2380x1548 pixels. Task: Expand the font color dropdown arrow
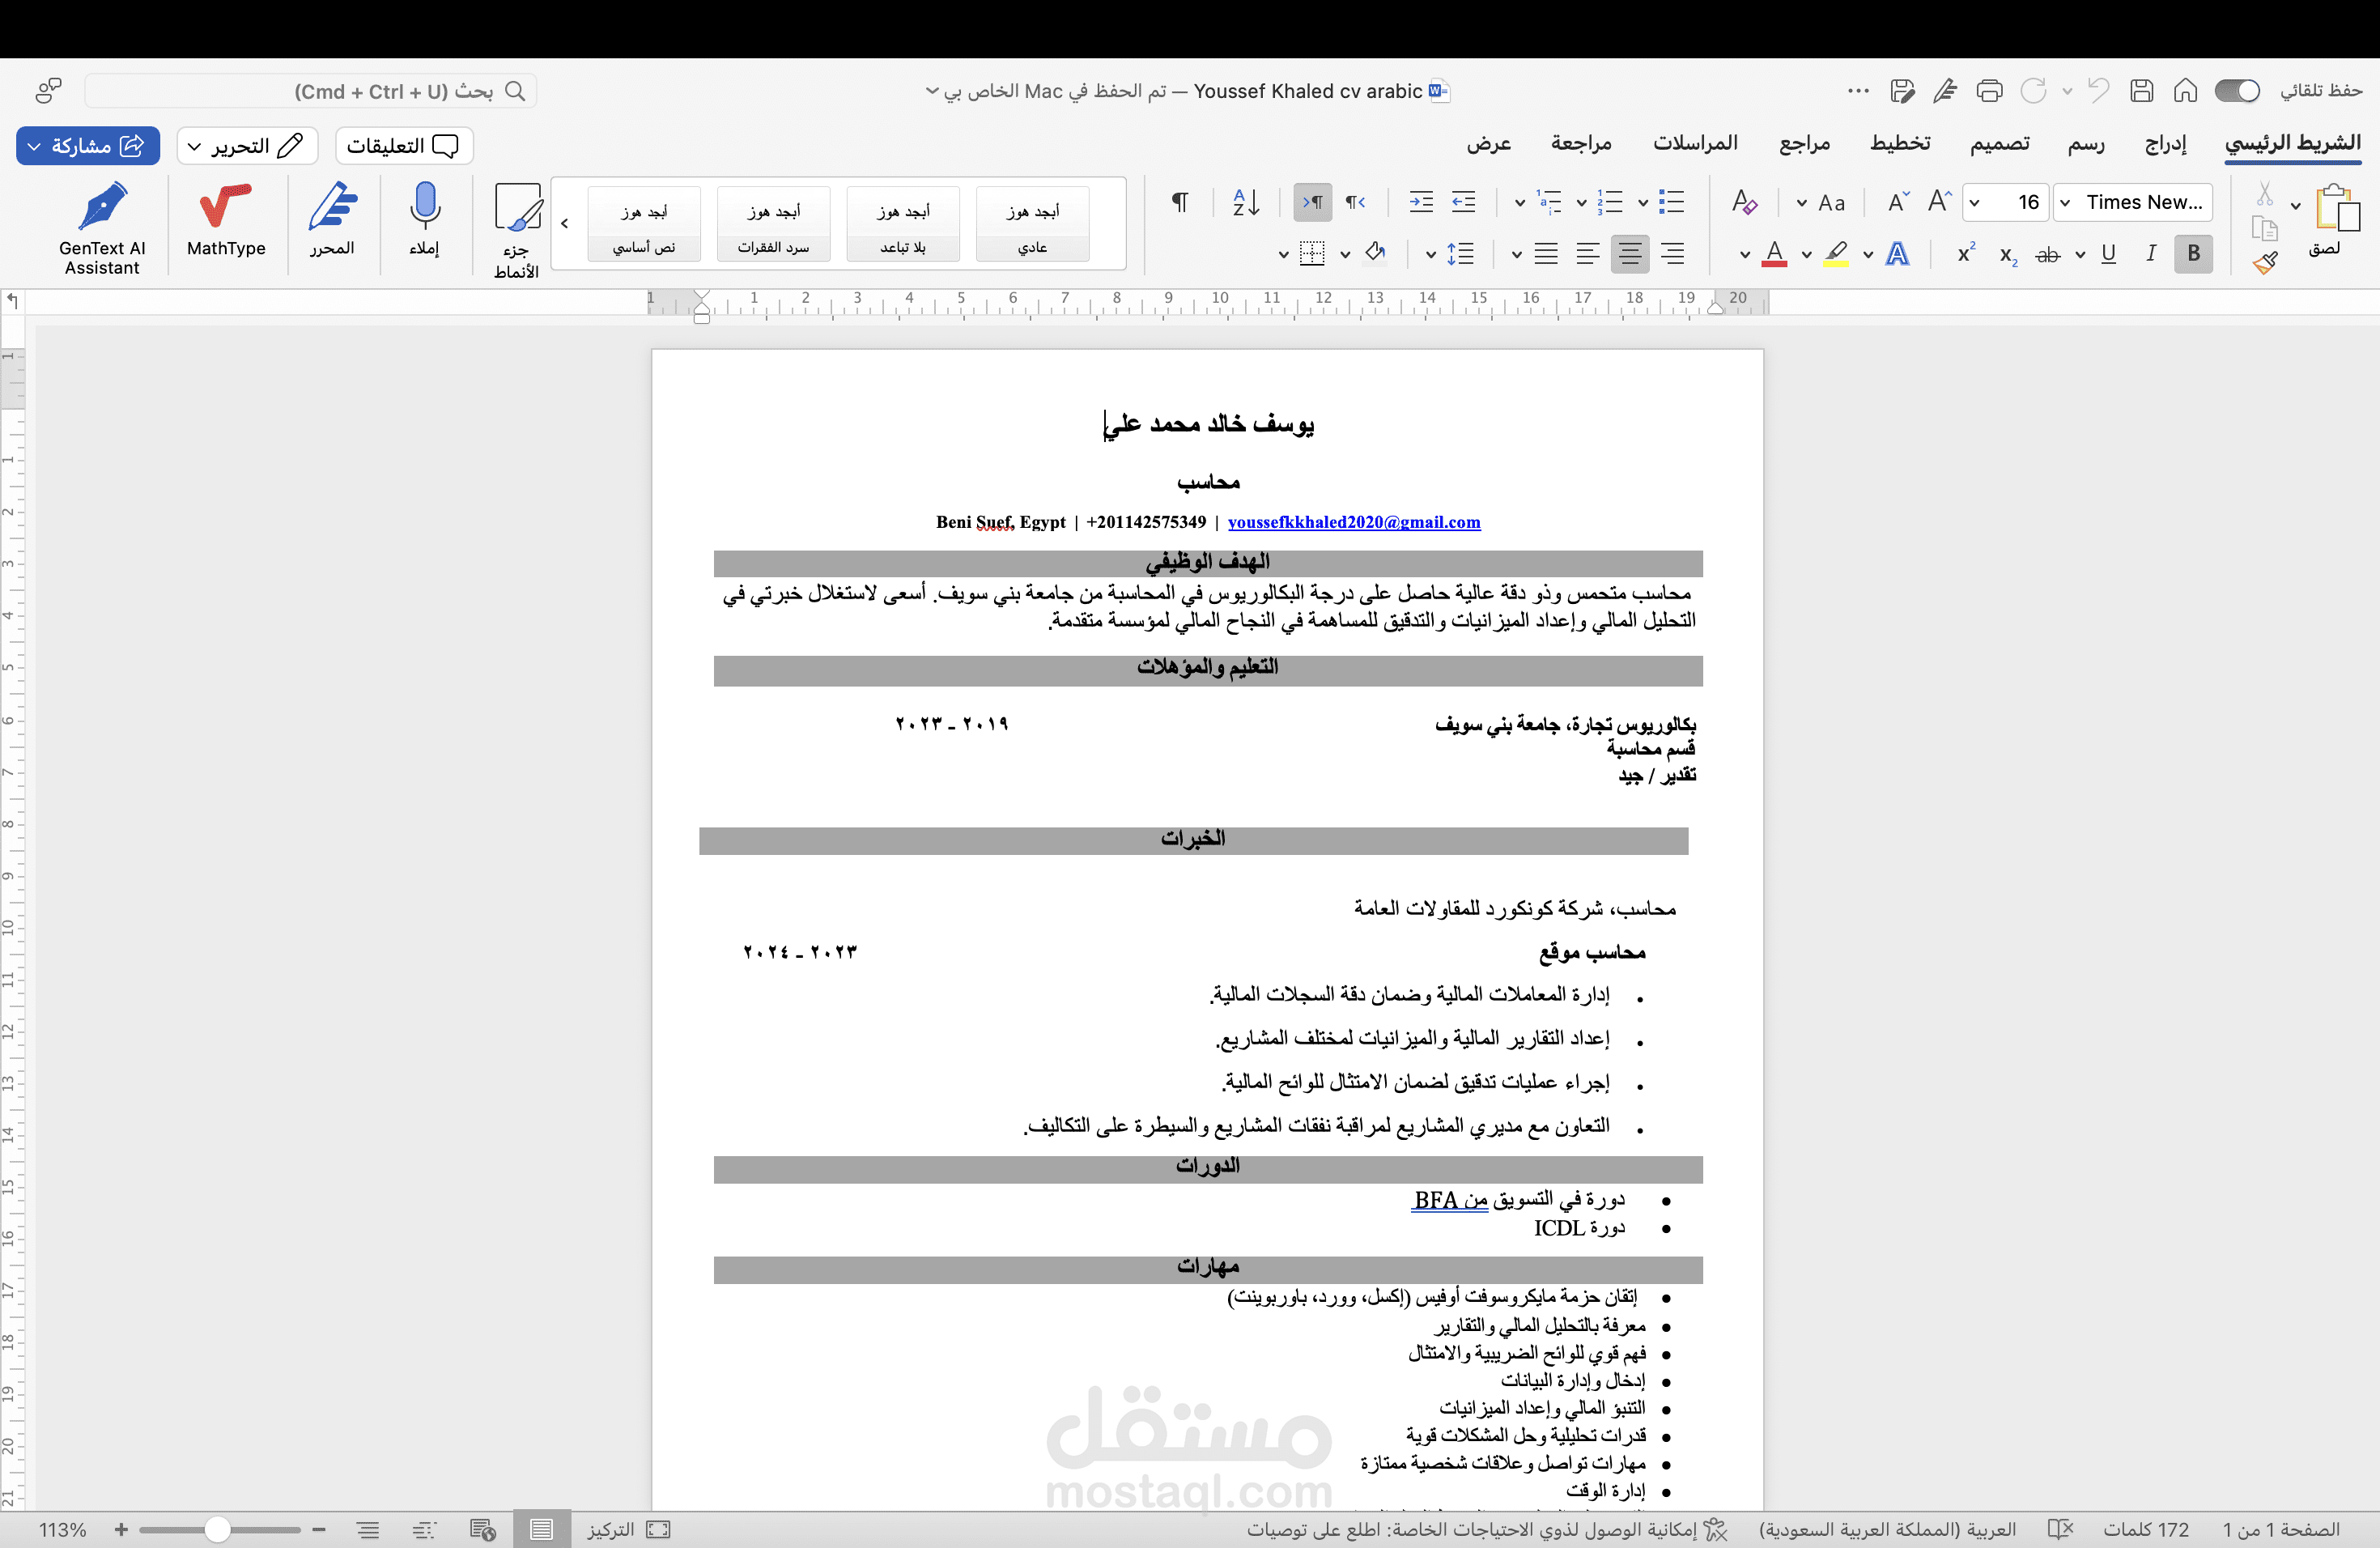(x=1744, y=255)
